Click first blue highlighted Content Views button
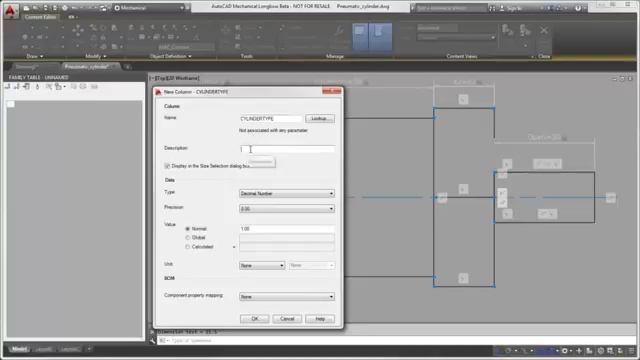 360,37
